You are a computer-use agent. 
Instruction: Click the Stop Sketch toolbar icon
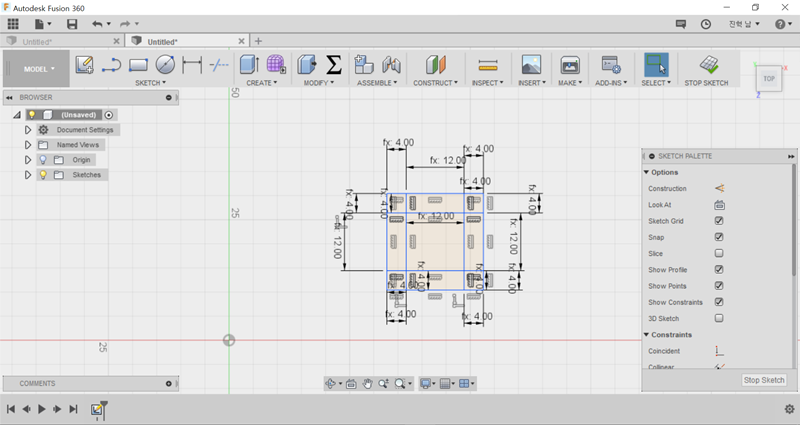707,65
